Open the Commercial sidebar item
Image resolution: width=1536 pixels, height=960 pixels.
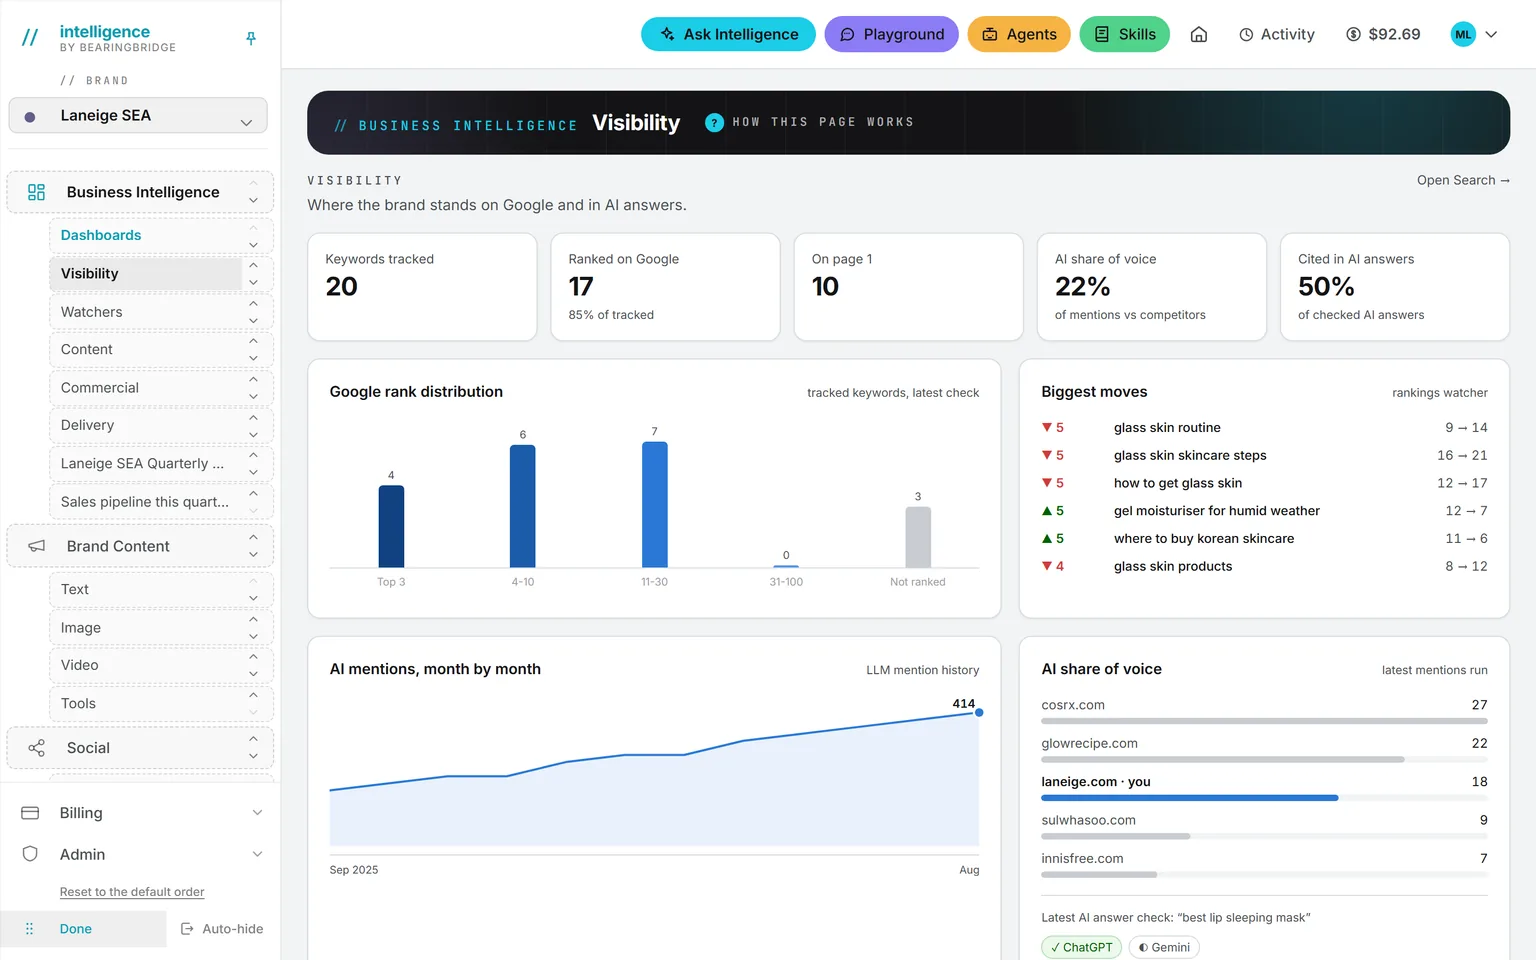tap(100, 388)
